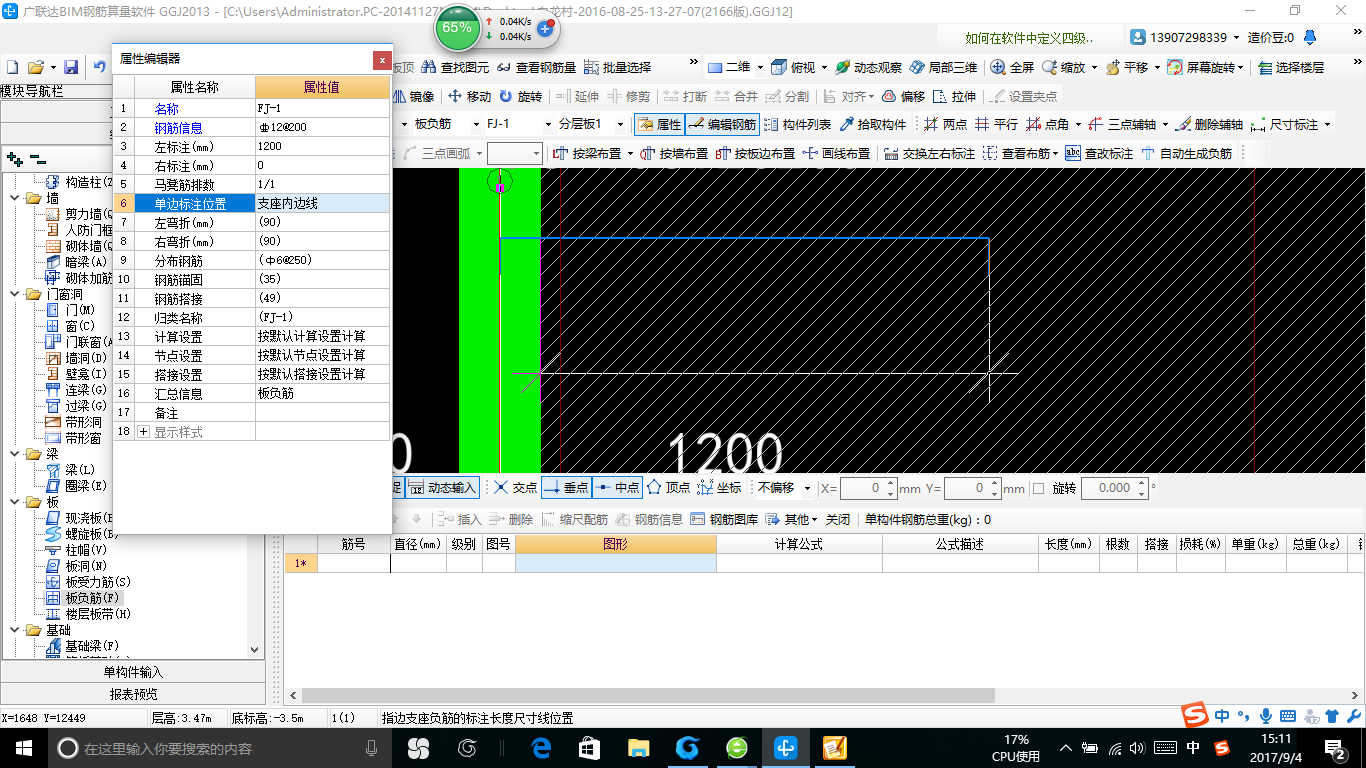Collapse the 板 folder in tree
The height and width of the screenshot is (768, 1366).
pyautogui.click(x=17, y=502)
